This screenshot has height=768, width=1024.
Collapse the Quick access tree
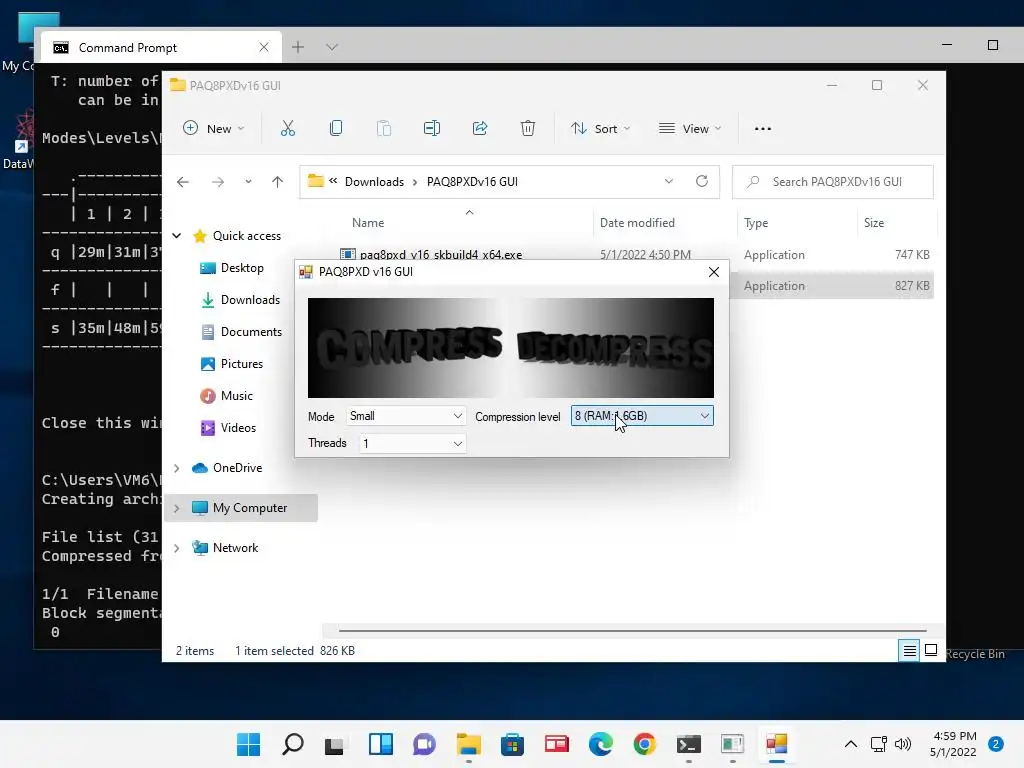coord(176,236)
